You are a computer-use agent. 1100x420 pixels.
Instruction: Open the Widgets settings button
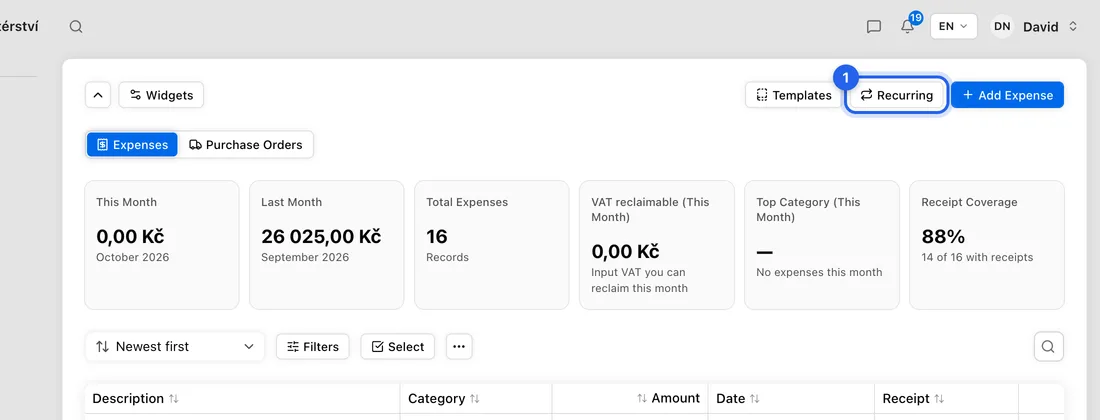click(161, 95)
